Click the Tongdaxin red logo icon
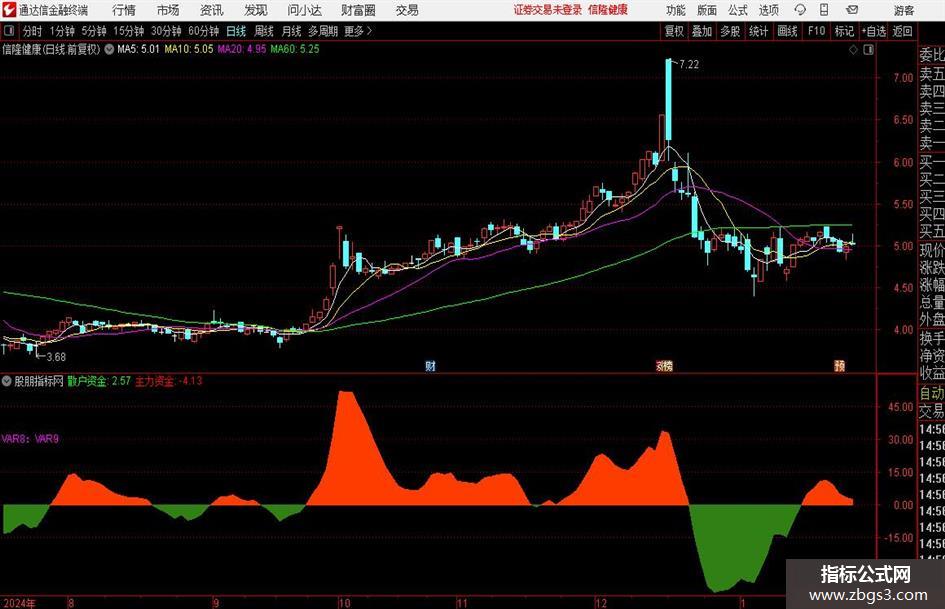945x609 pixels. point(9,10)
